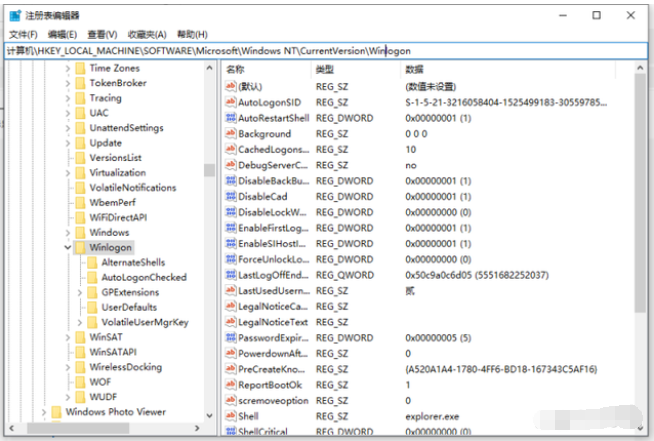Expand the GPExtensions subkey
654x441 pixels.
point(79,292)
